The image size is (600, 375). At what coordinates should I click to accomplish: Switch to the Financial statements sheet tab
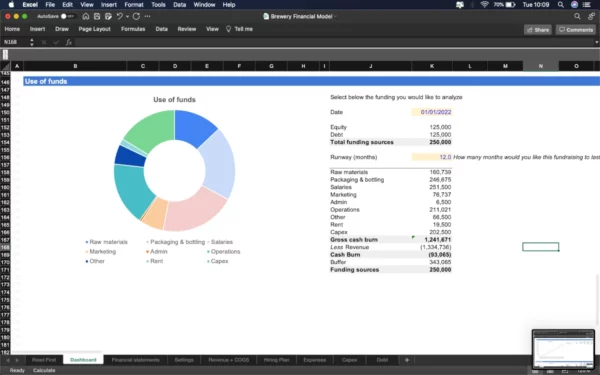click(135, 360)
